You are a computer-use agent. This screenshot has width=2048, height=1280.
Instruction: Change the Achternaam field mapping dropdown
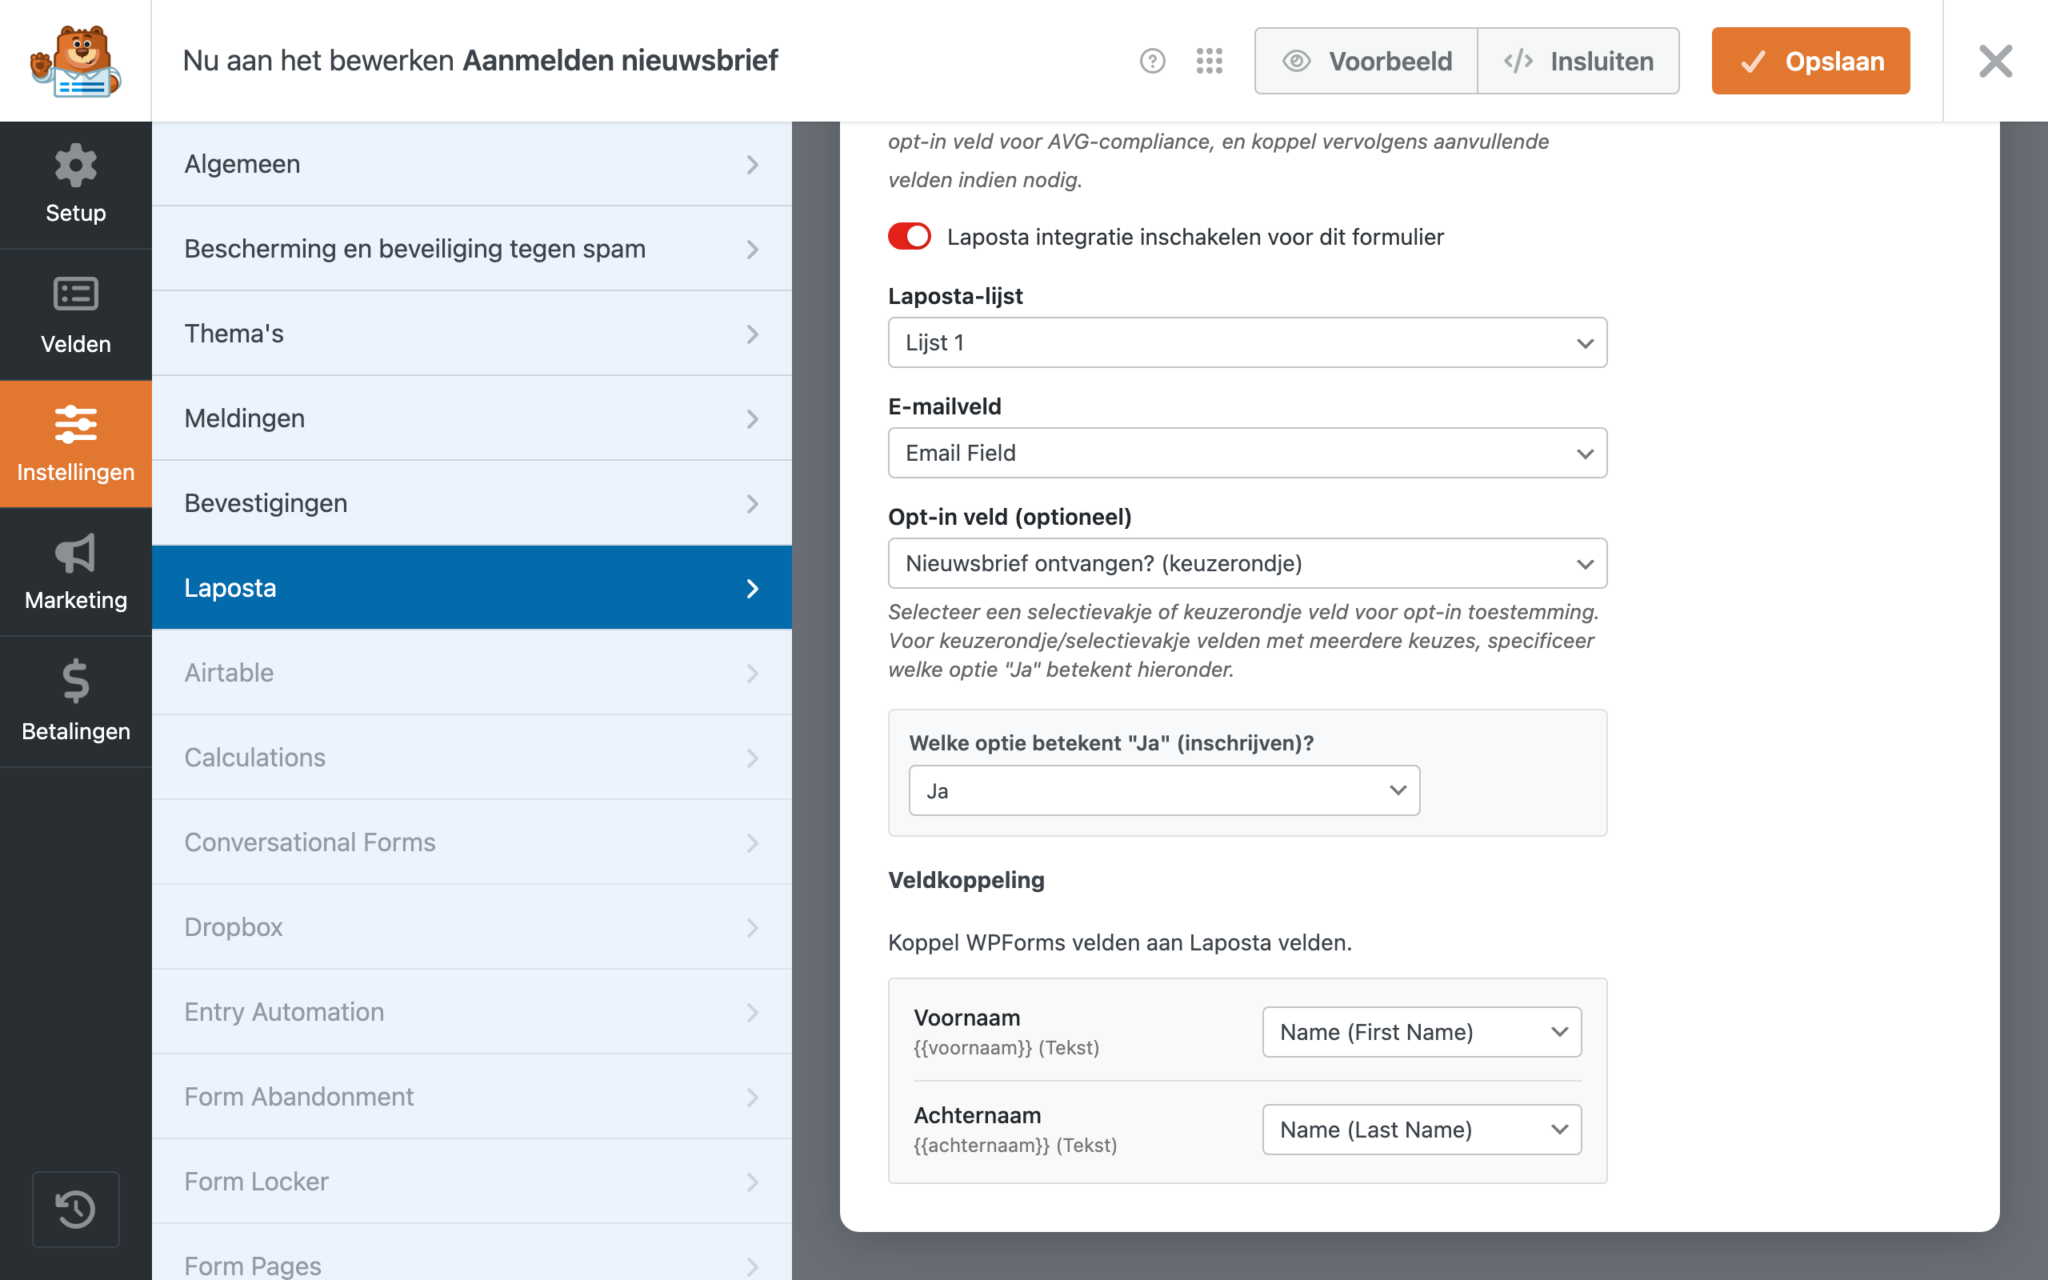coord(1422,1130)
